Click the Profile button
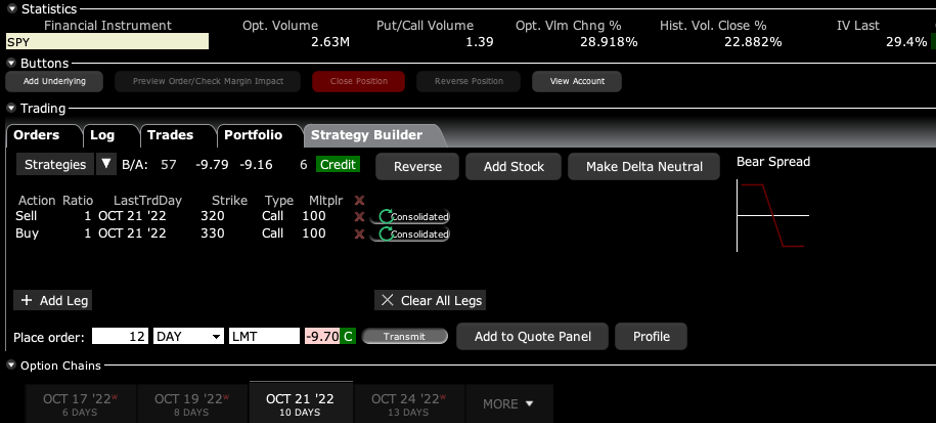This screenshot has height=423, width=936. (651, 336)
